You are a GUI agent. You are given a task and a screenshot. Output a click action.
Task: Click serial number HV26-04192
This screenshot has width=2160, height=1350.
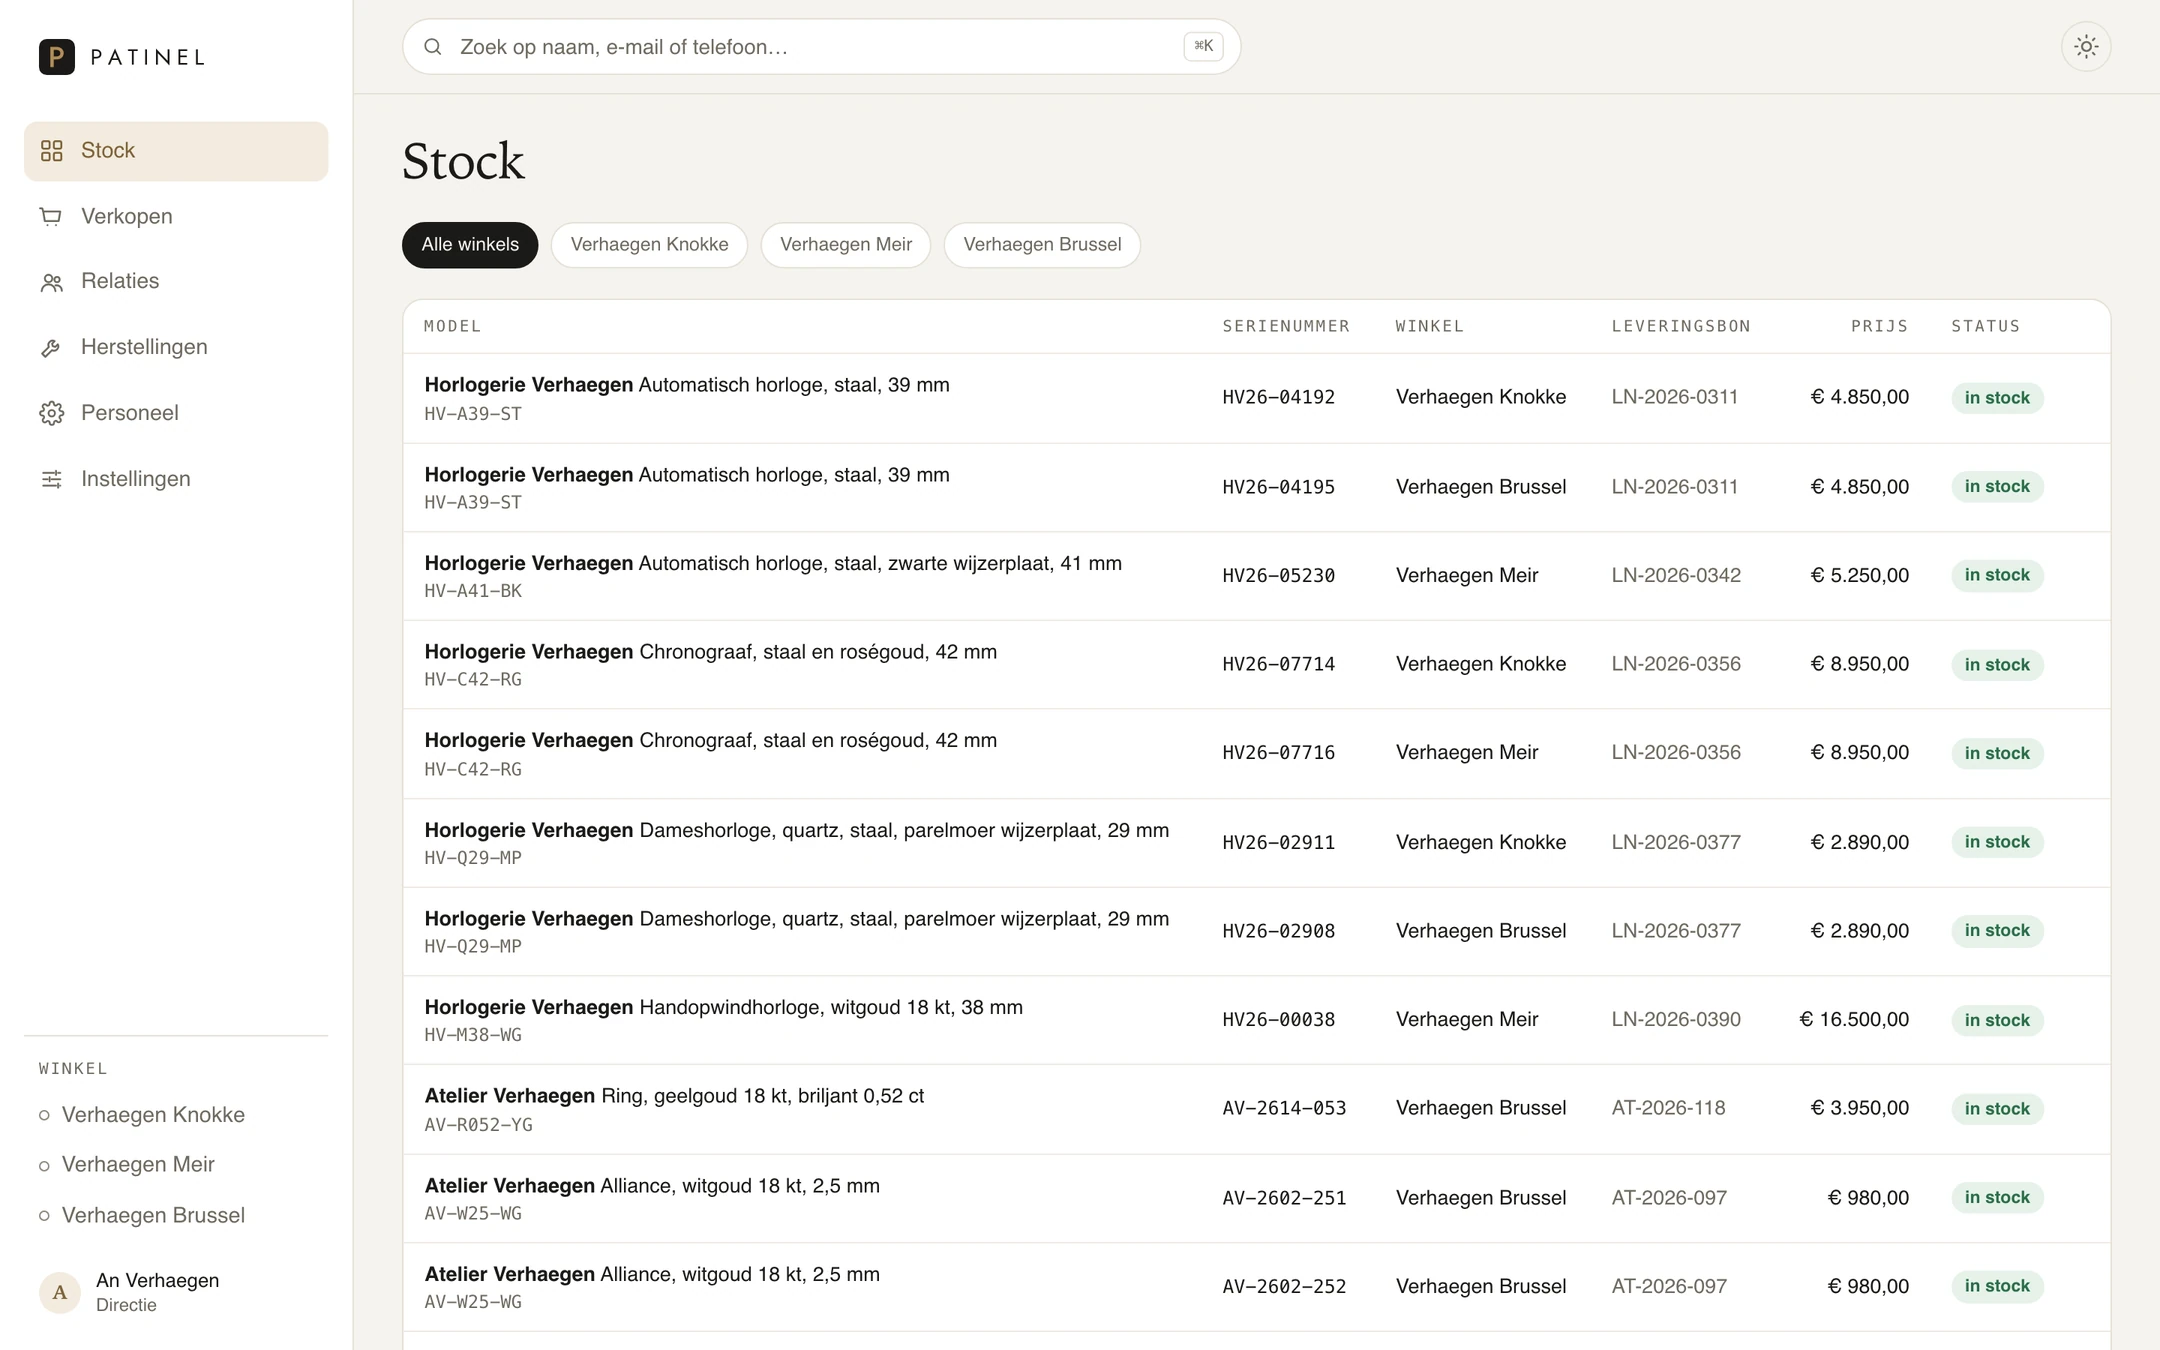coord(1278,398)
